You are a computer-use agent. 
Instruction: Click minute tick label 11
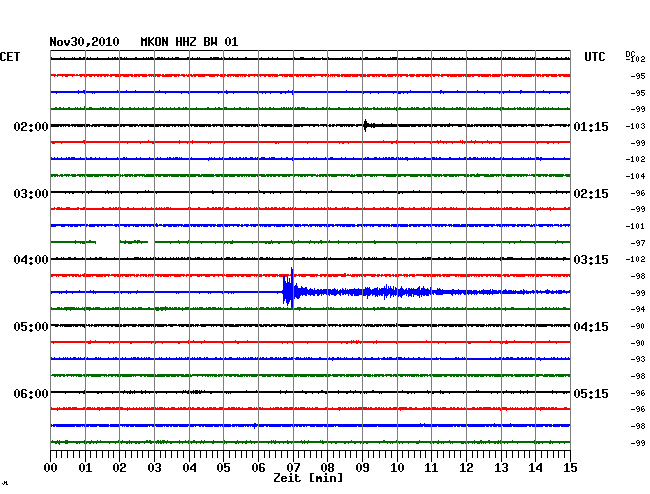[x=431, y=468]
